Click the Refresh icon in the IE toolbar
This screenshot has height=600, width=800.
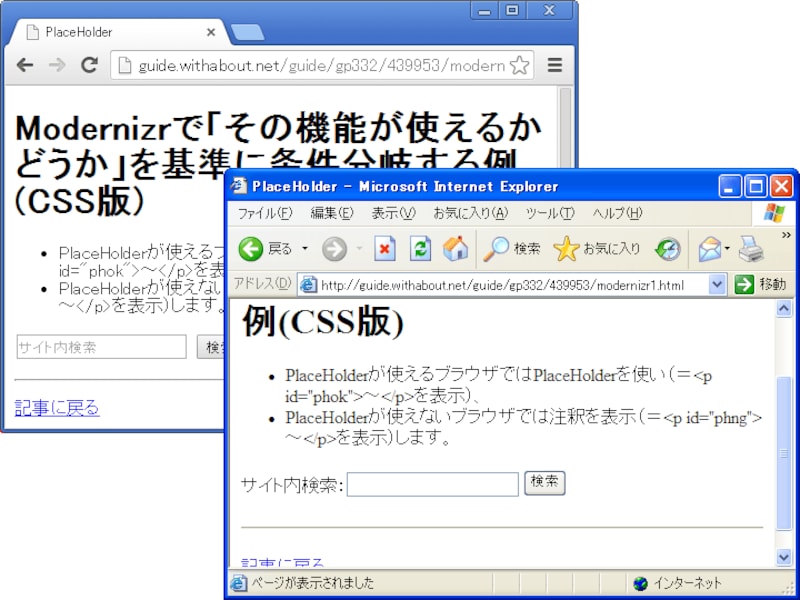tap(420, 248)
